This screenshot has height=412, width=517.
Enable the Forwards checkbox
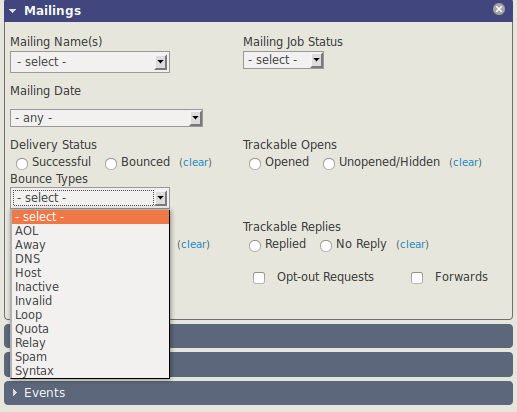417,278
